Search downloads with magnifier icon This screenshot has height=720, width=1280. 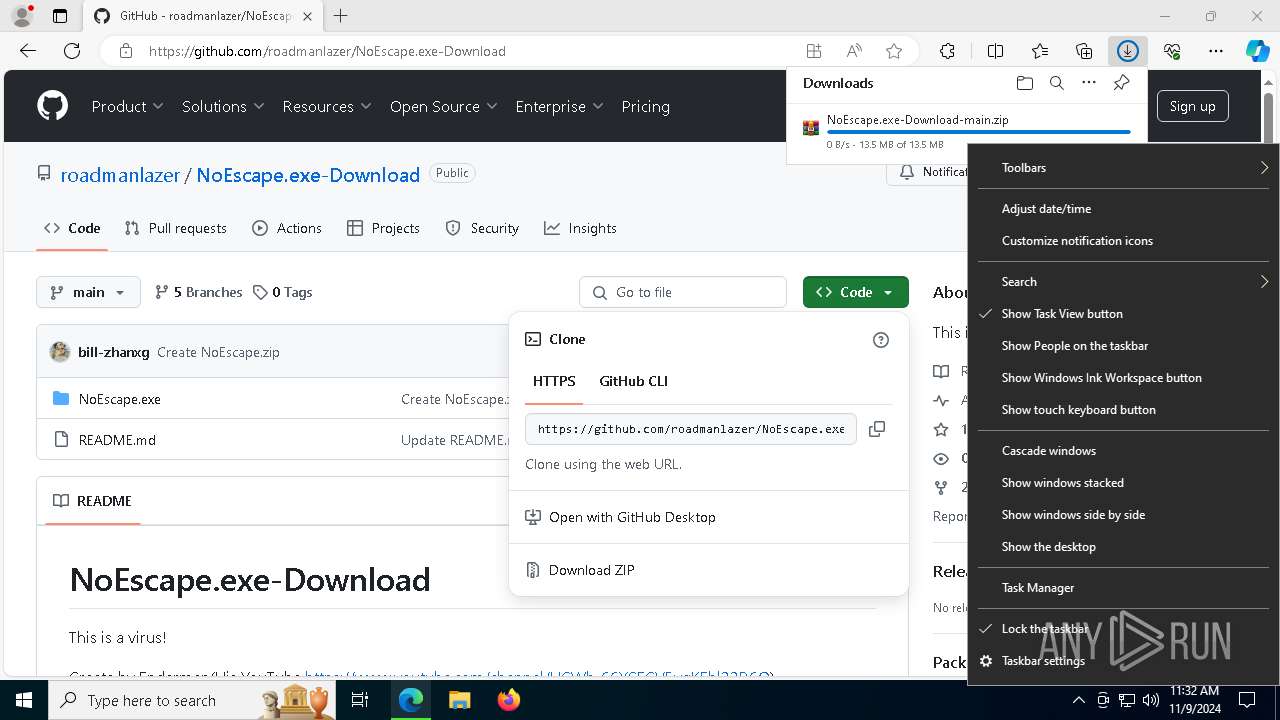click(1056, 83)
